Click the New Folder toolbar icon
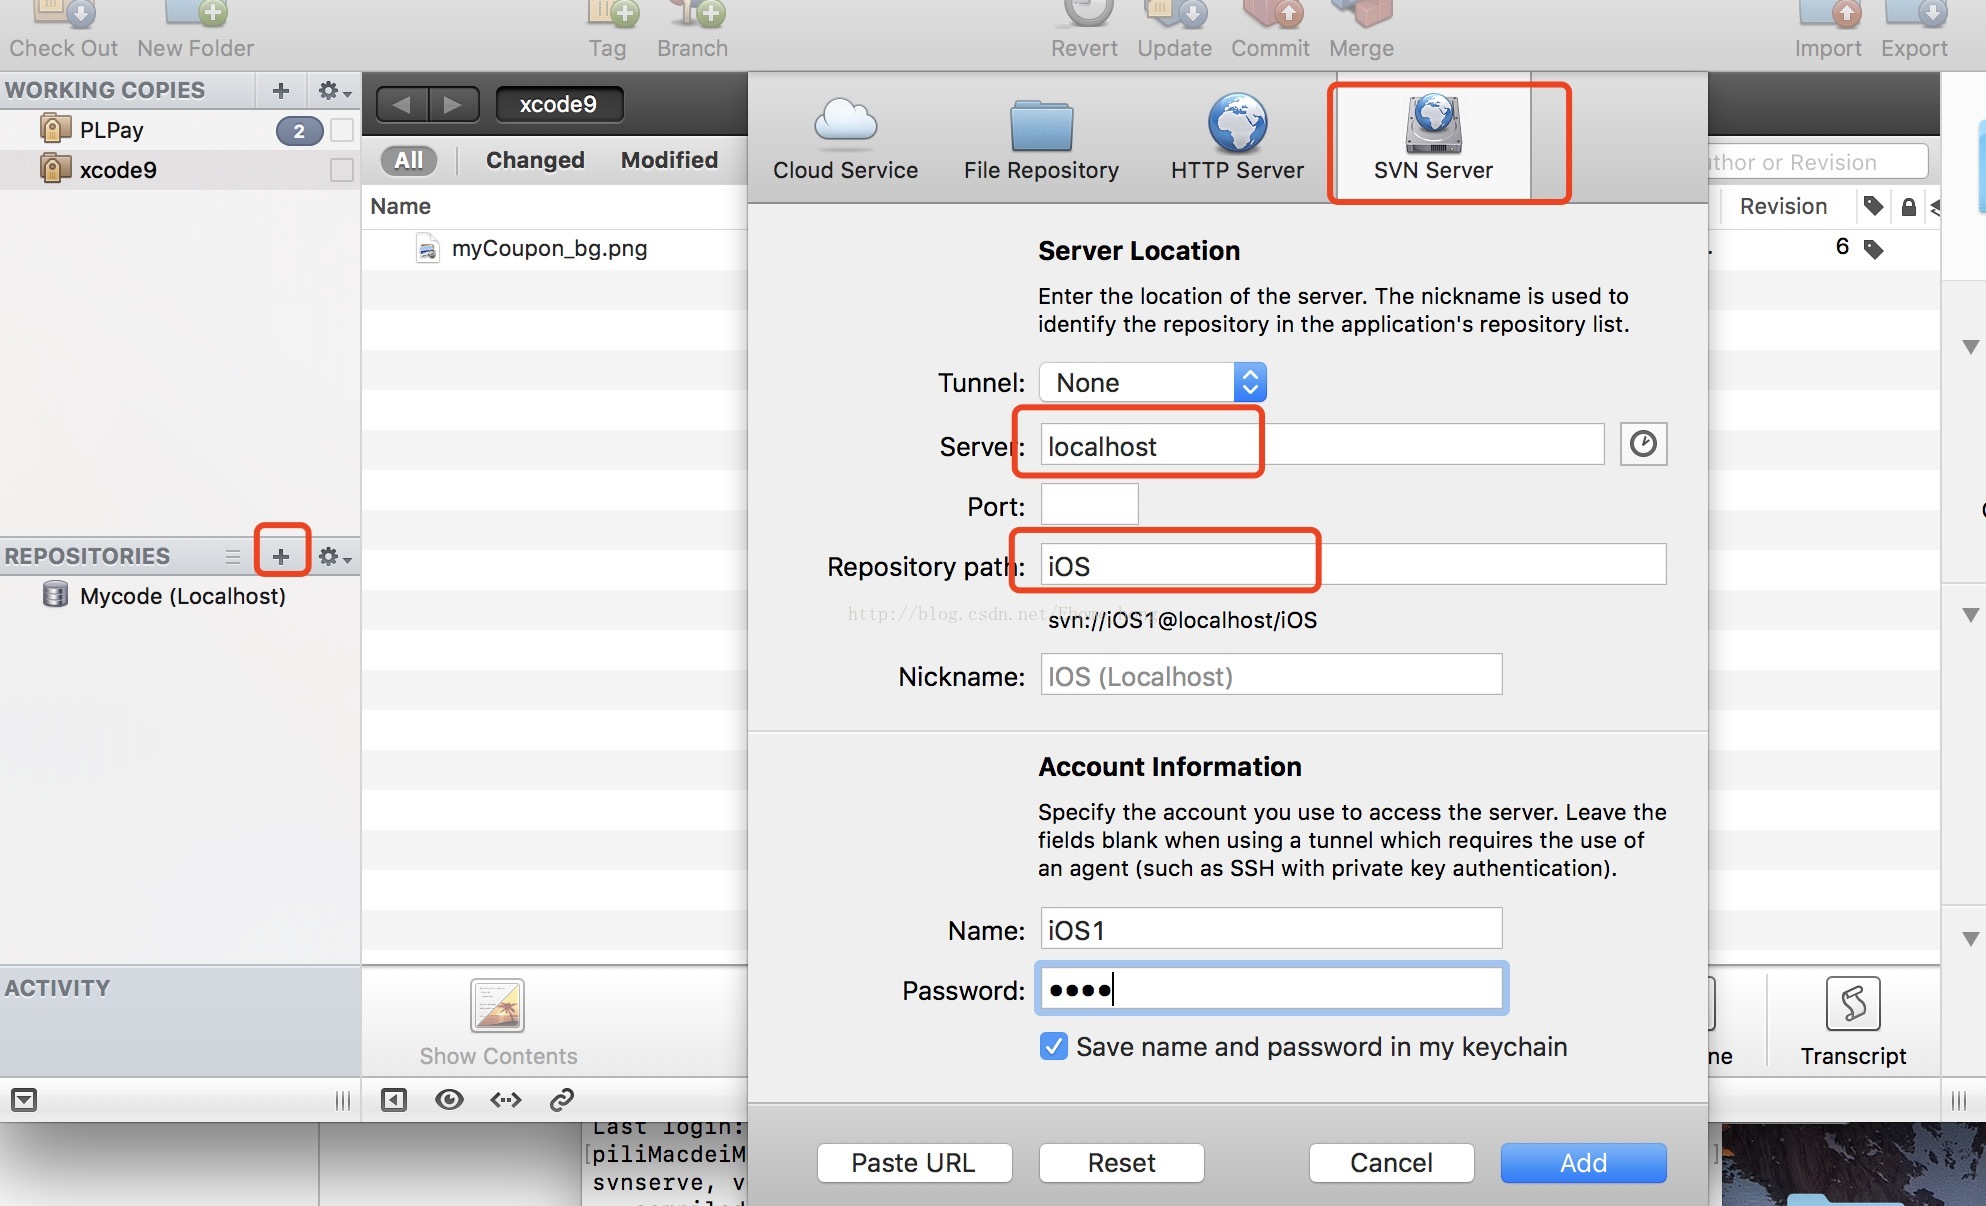Viewport: 1986px width, 1206px height. click(x=196, y=14)
